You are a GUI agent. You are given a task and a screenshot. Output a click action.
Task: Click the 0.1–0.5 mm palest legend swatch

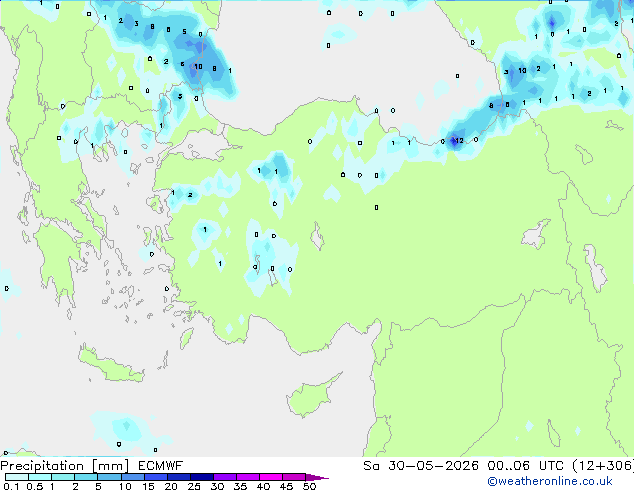(x=17, y=477)
